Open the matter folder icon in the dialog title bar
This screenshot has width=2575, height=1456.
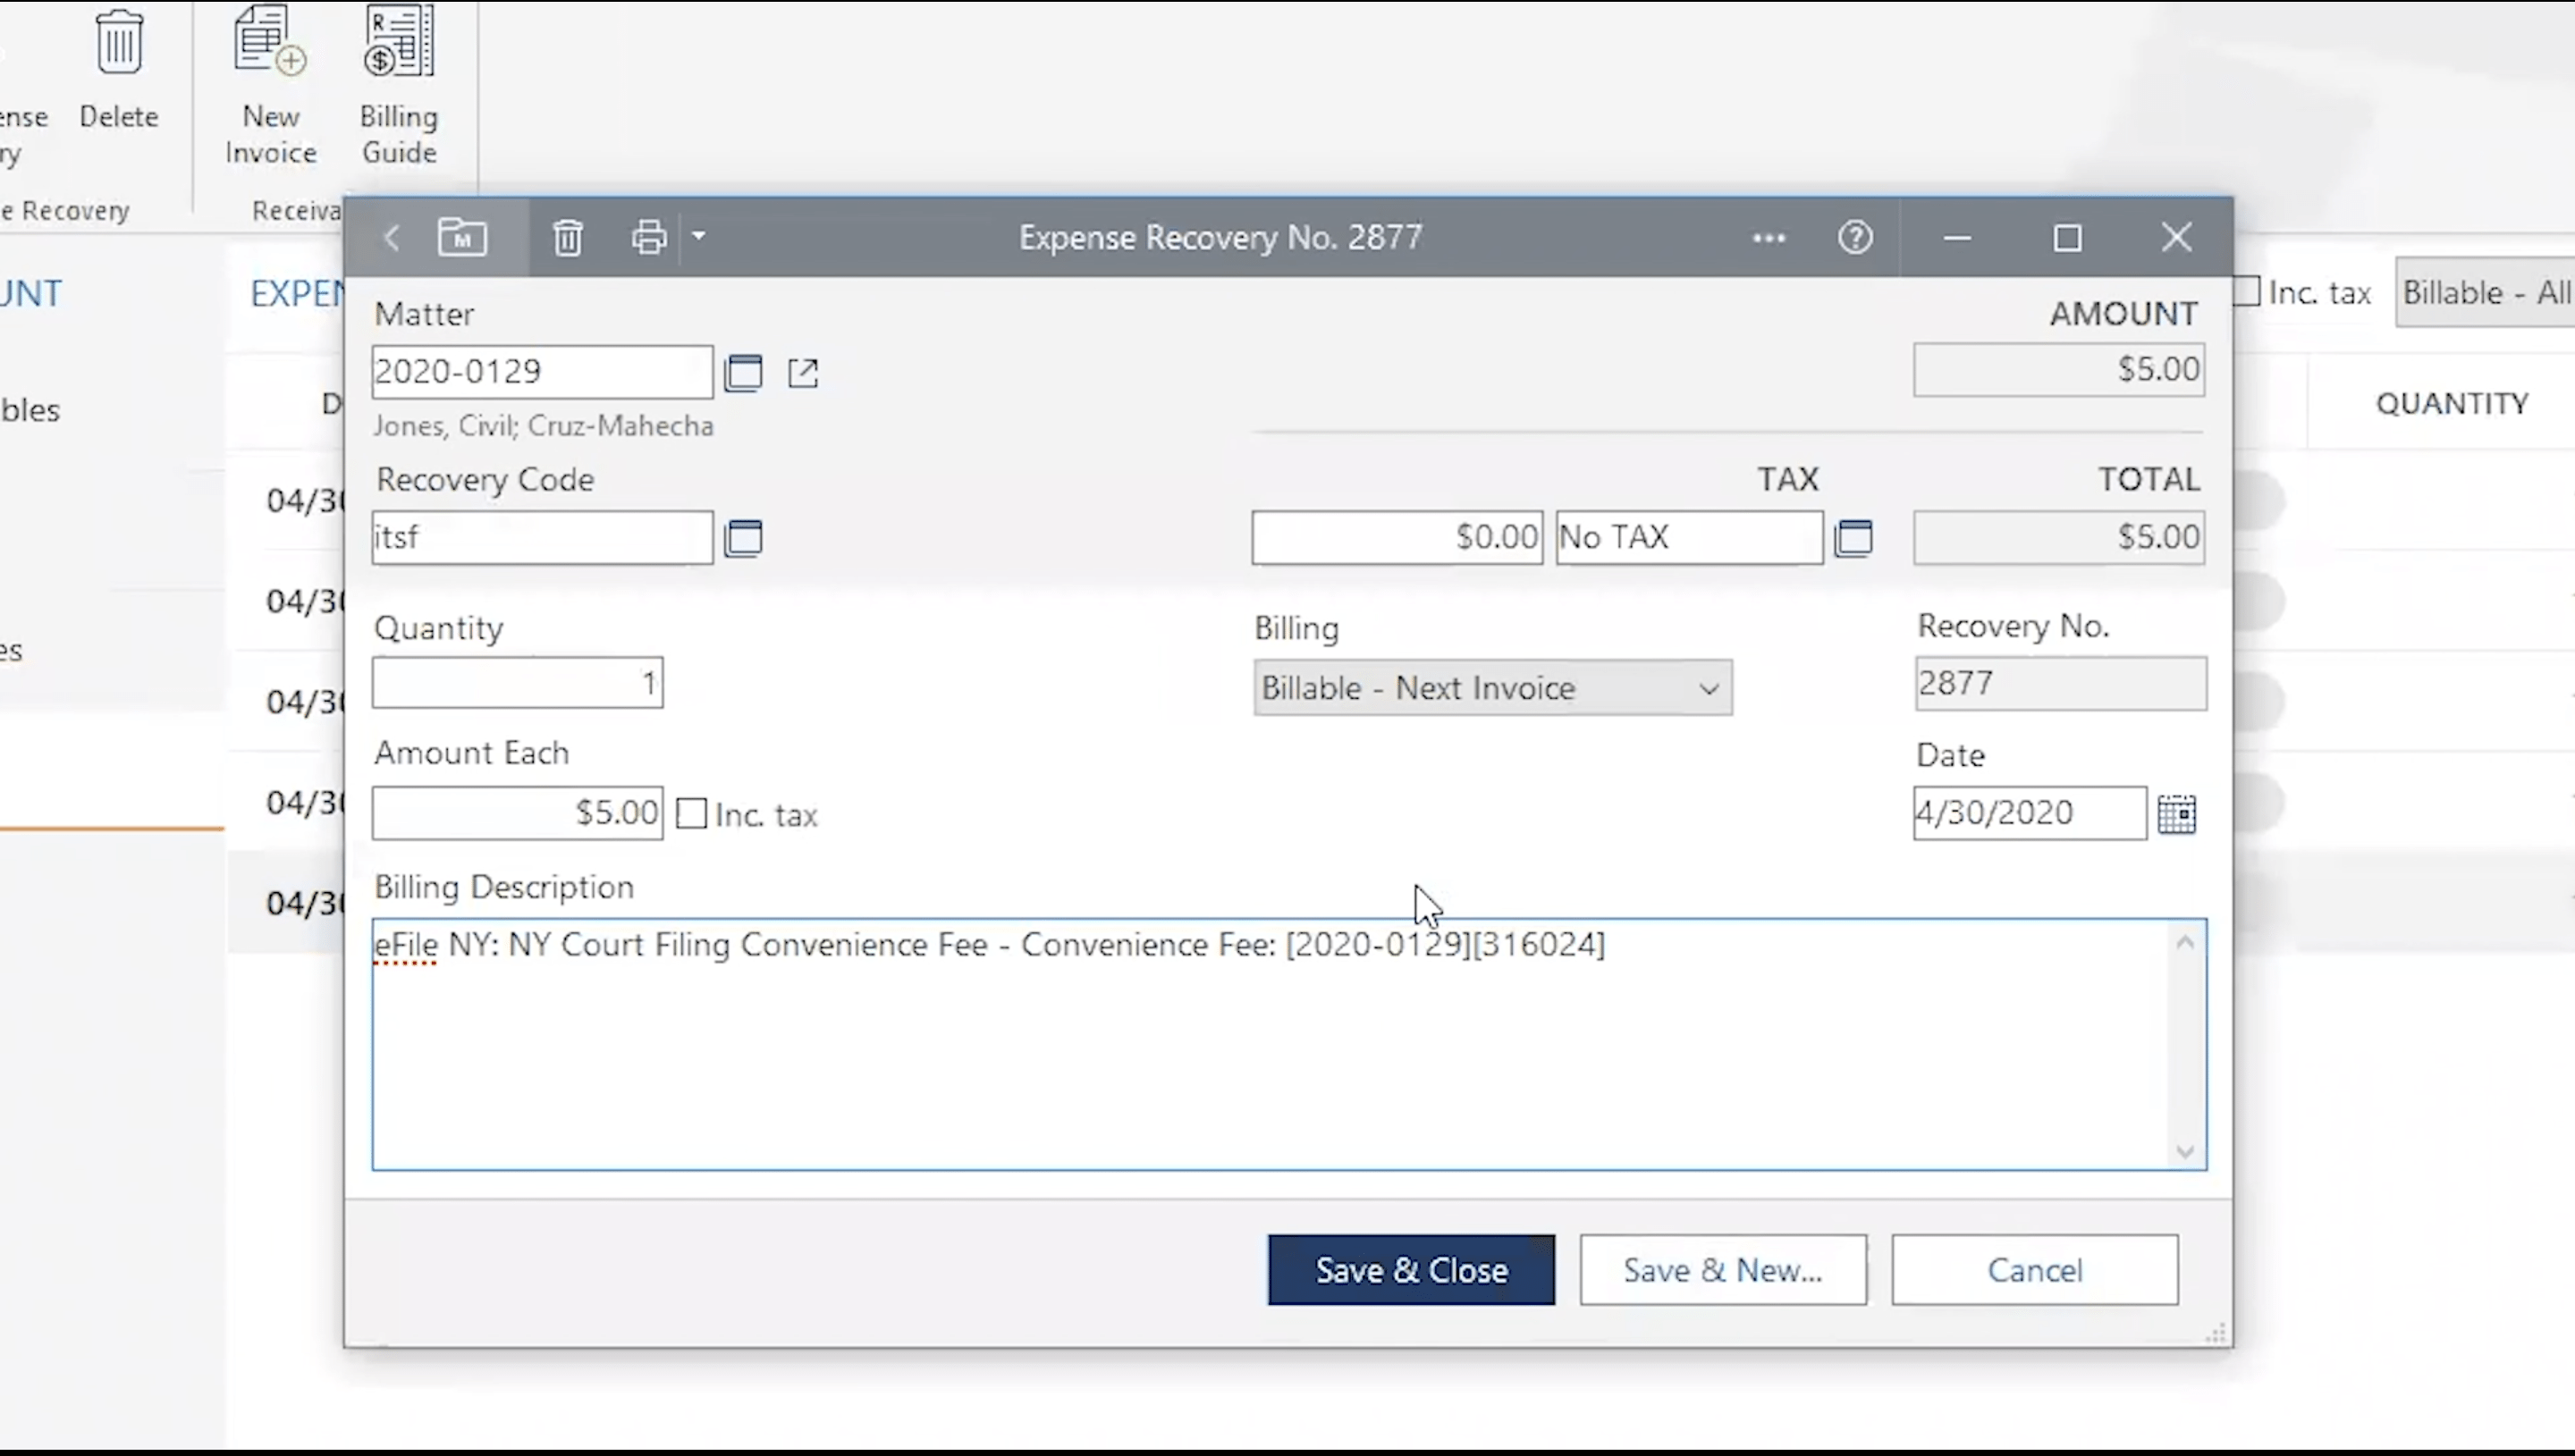[462, 237]
